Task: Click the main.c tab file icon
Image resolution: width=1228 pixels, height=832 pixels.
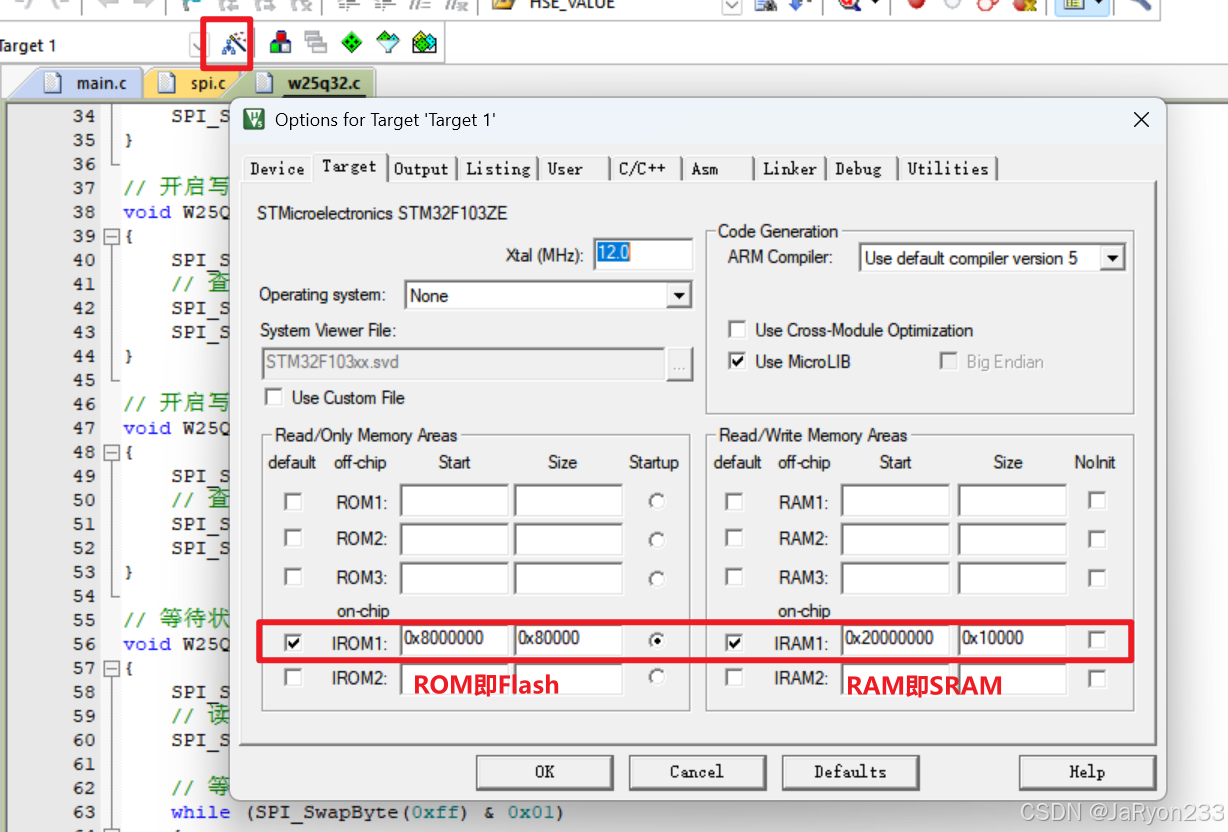Action: [53, 83]
